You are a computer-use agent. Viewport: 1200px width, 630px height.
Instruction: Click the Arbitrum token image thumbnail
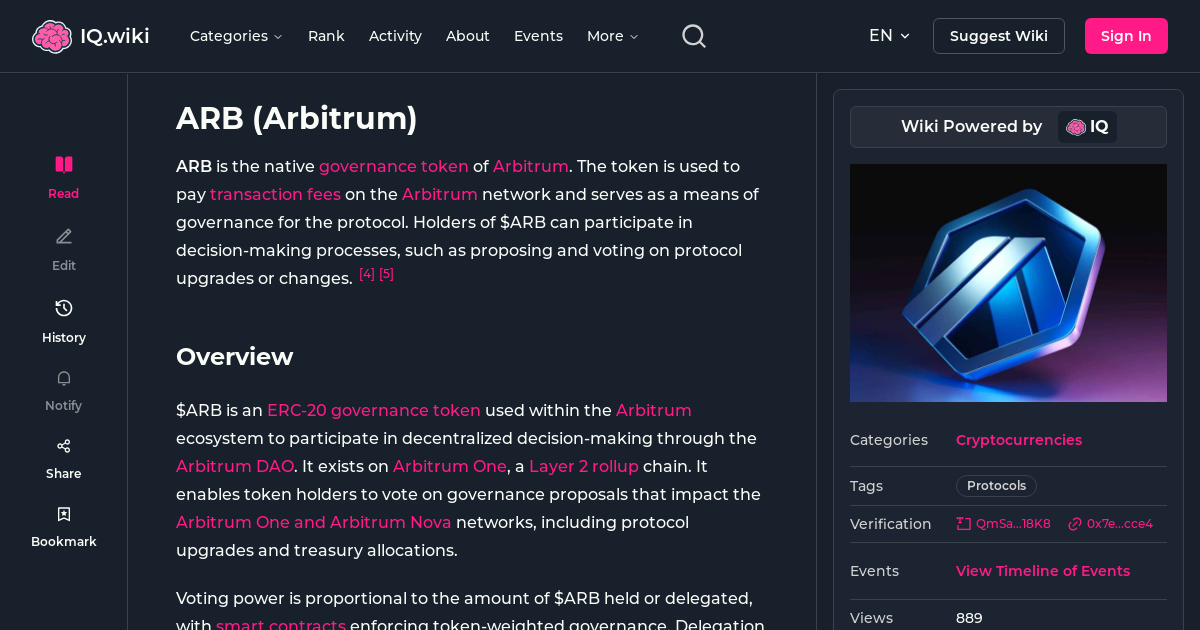point(1008,283)
